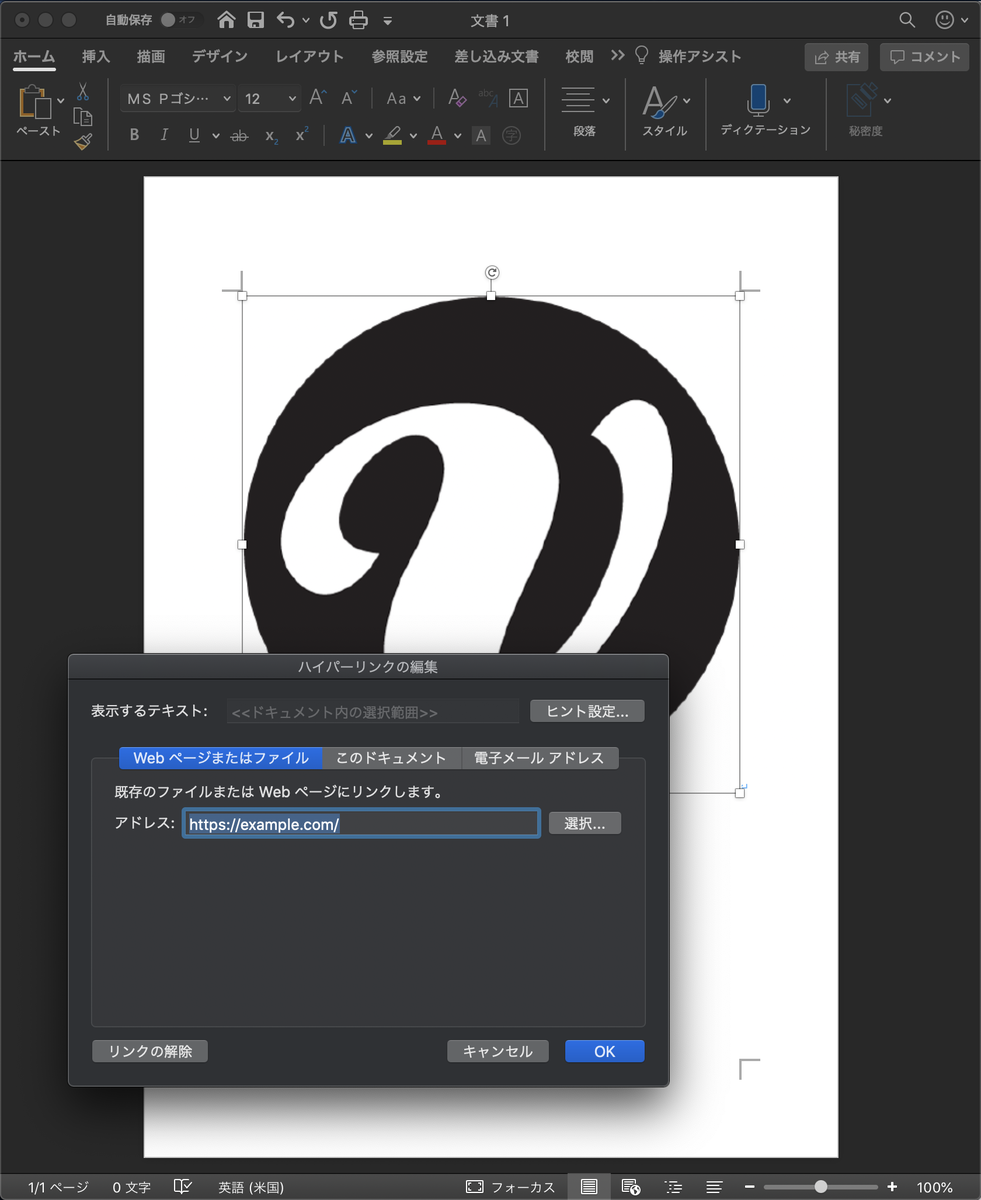Click キャンセル in hyperlink dialog
Screen dimensions: 981x1200
point(498,1051)
